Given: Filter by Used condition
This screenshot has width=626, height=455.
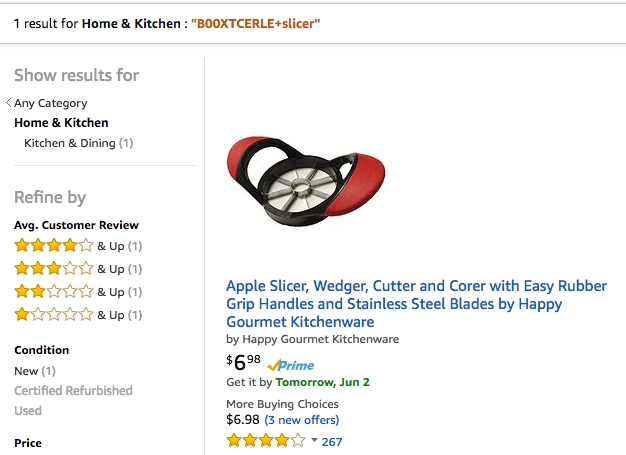Looking at the screenshot, I should [x=28, y=411].
